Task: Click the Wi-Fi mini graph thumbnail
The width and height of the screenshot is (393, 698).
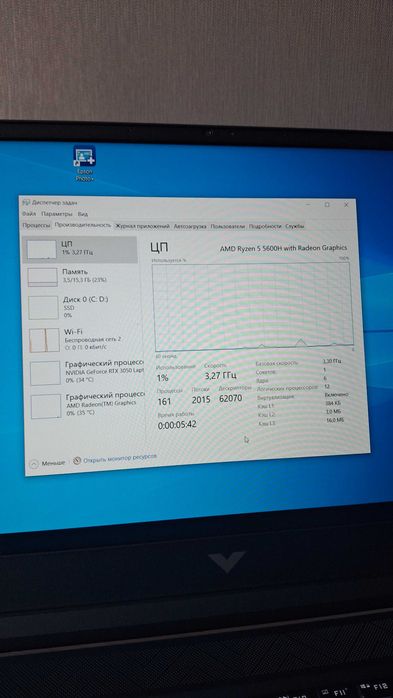Action: click(45, 340)
